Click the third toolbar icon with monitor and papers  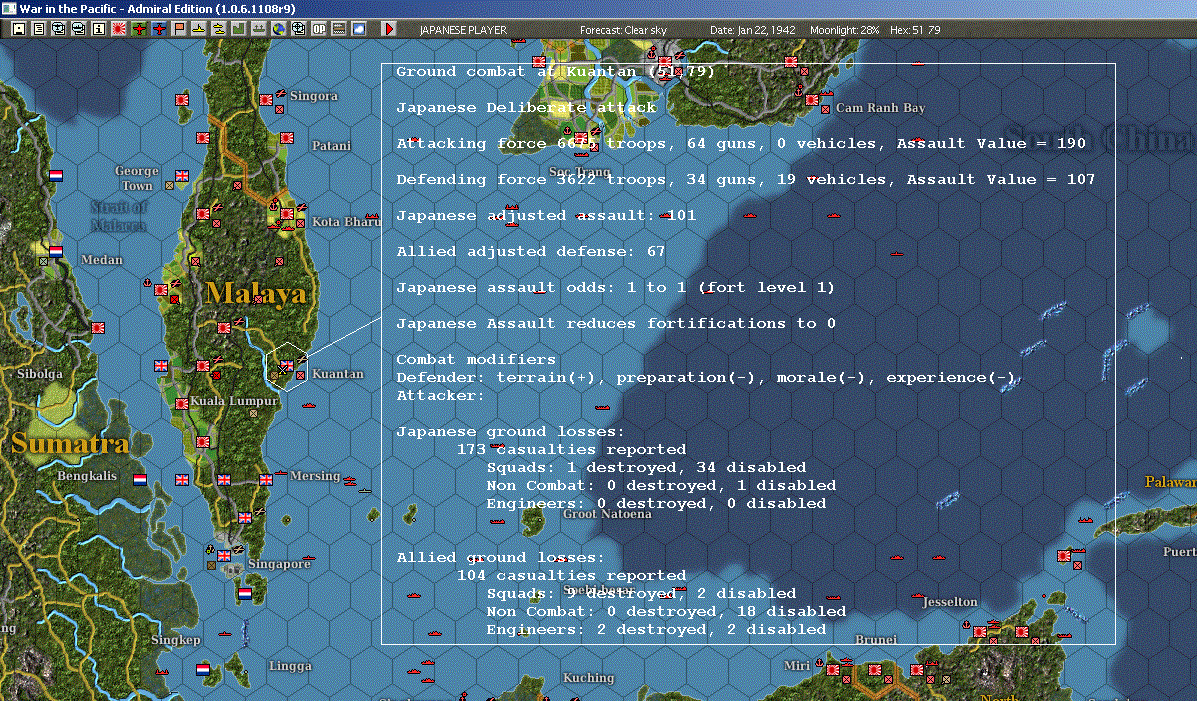tap(59, 29)
